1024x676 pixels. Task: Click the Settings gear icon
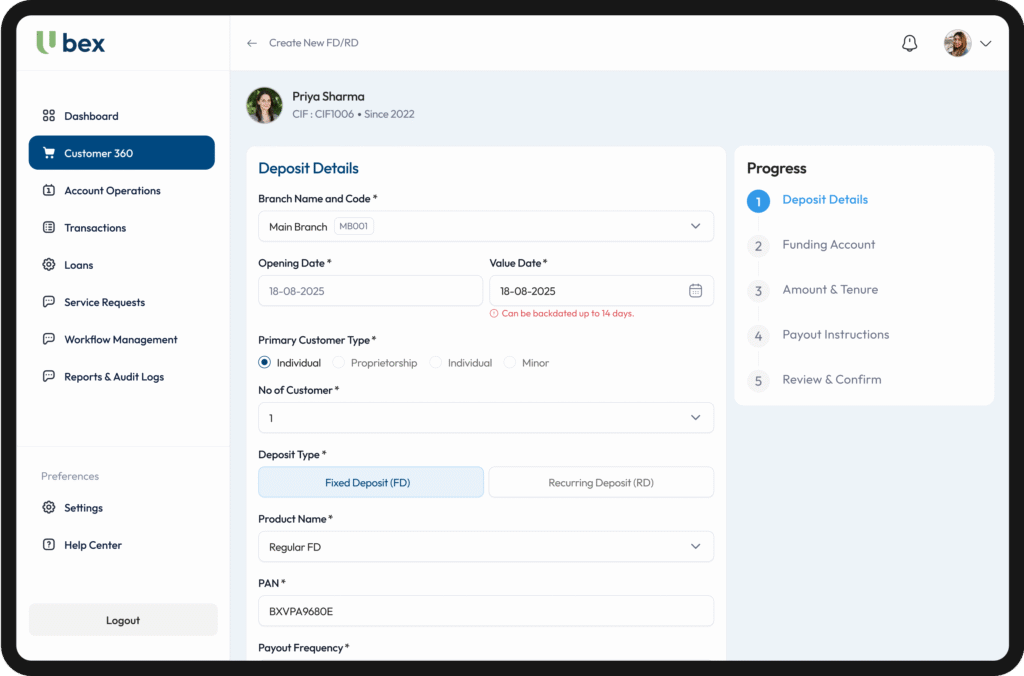click(49, 508)
